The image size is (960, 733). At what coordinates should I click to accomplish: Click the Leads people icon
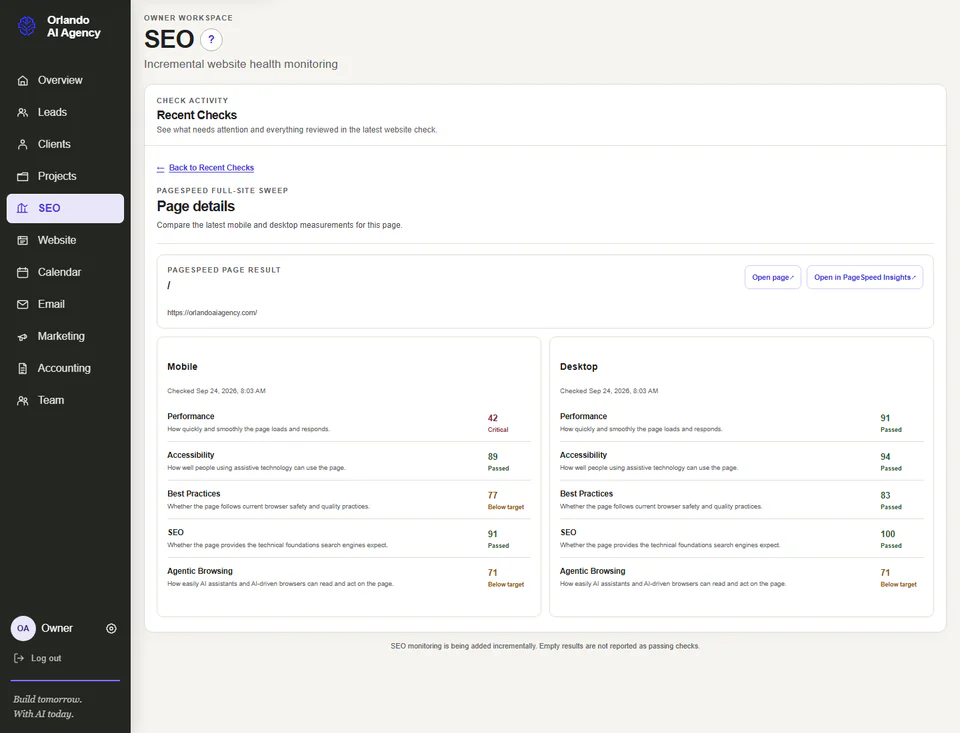pyautogui.click(x=23, y=113)
